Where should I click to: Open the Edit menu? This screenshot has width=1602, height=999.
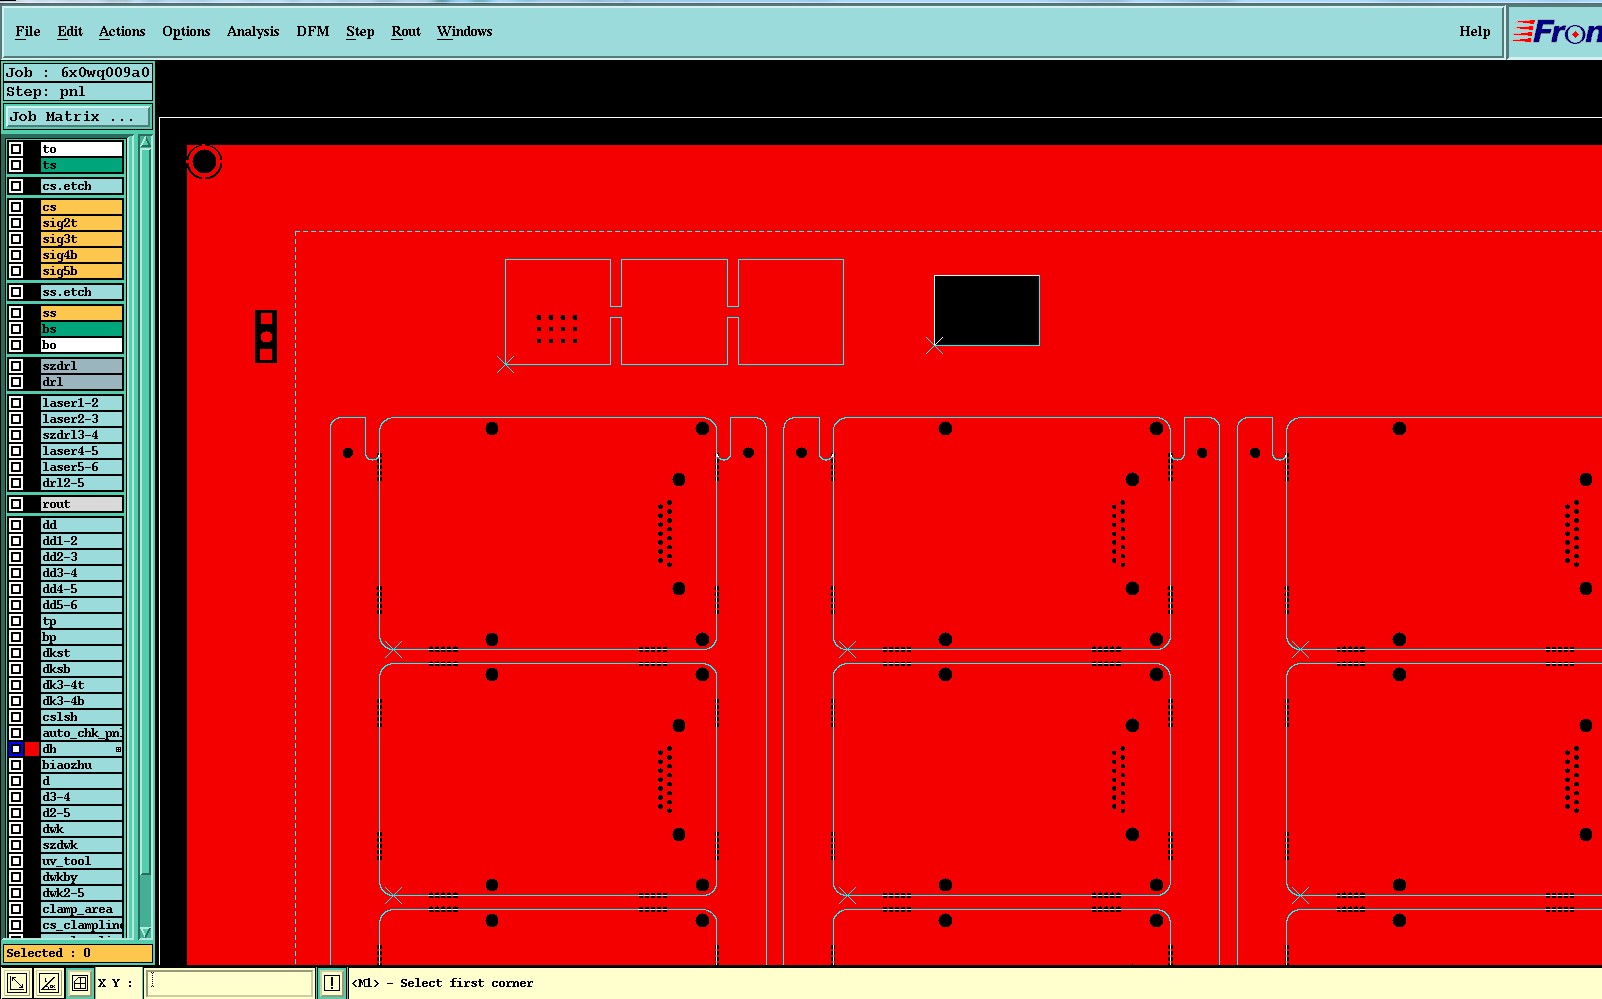(x=70, y=32)
